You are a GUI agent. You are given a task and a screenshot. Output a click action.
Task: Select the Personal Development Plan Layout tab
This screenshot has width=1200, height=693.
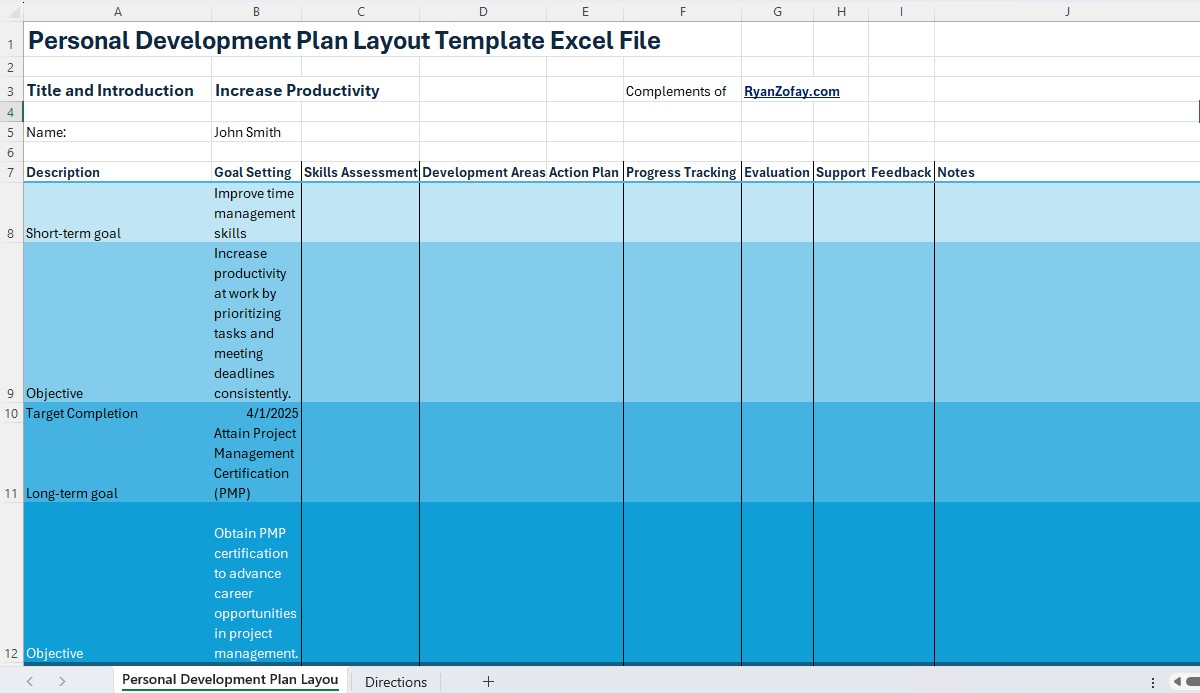[x=229, y=679]
